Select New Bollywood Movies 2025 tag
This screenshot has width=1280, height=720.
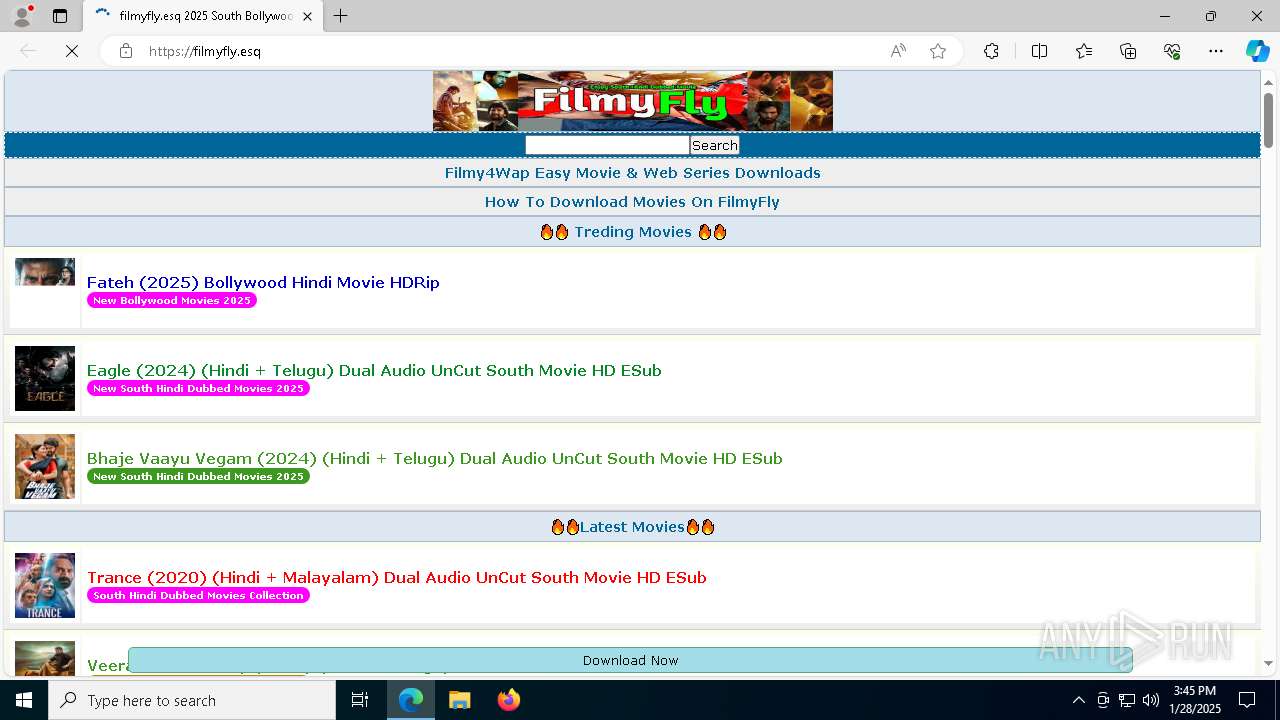pyautogui.click(x=172, y=301)
